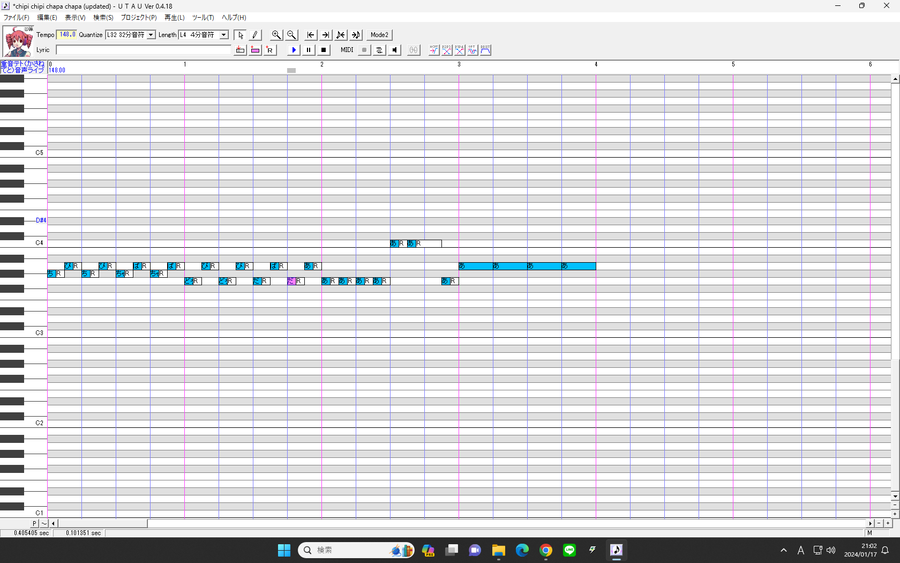The image size is (900, 563).
Task: Toggle the speaker sound icon
Action: tap(394, 50)
